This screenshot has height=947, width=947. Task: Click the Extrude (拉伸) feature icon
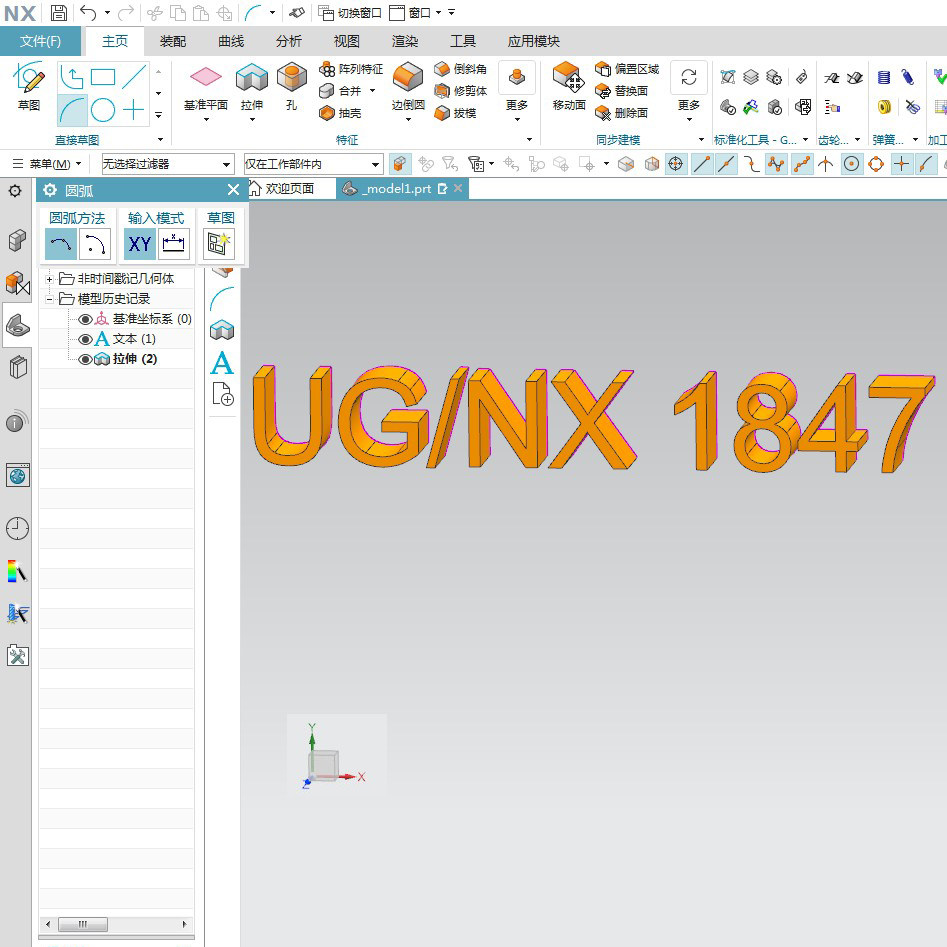[252, 77]
